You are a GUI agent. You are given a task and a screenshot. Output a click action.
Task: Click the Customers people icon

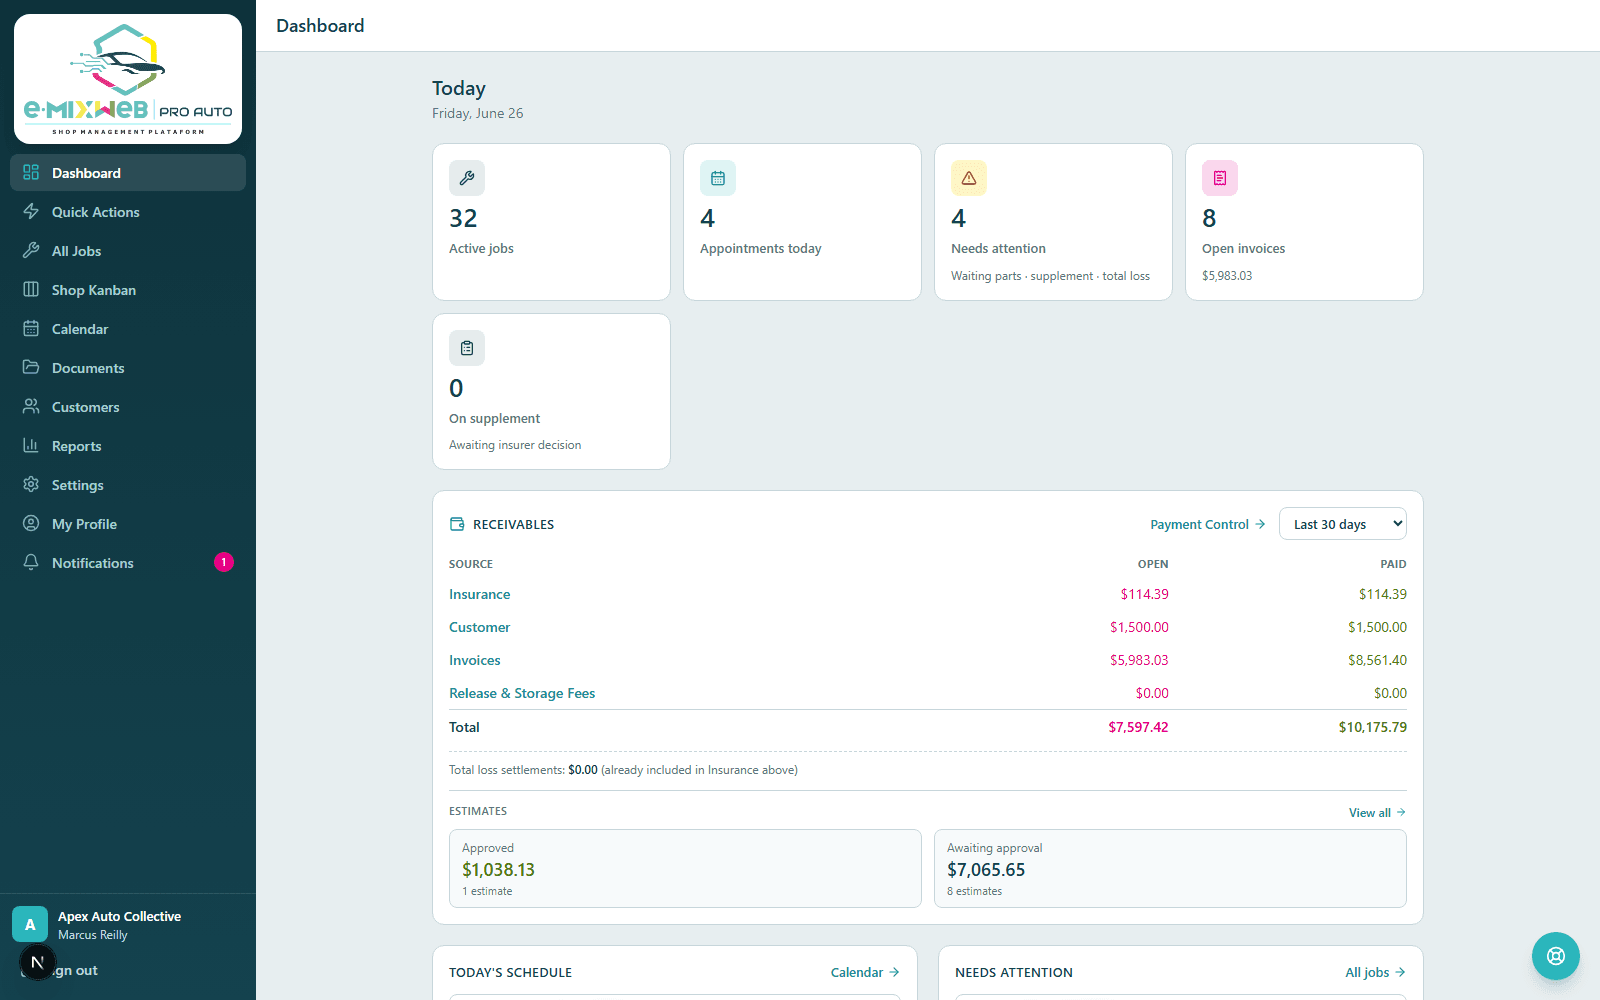(x=31, y=406)
